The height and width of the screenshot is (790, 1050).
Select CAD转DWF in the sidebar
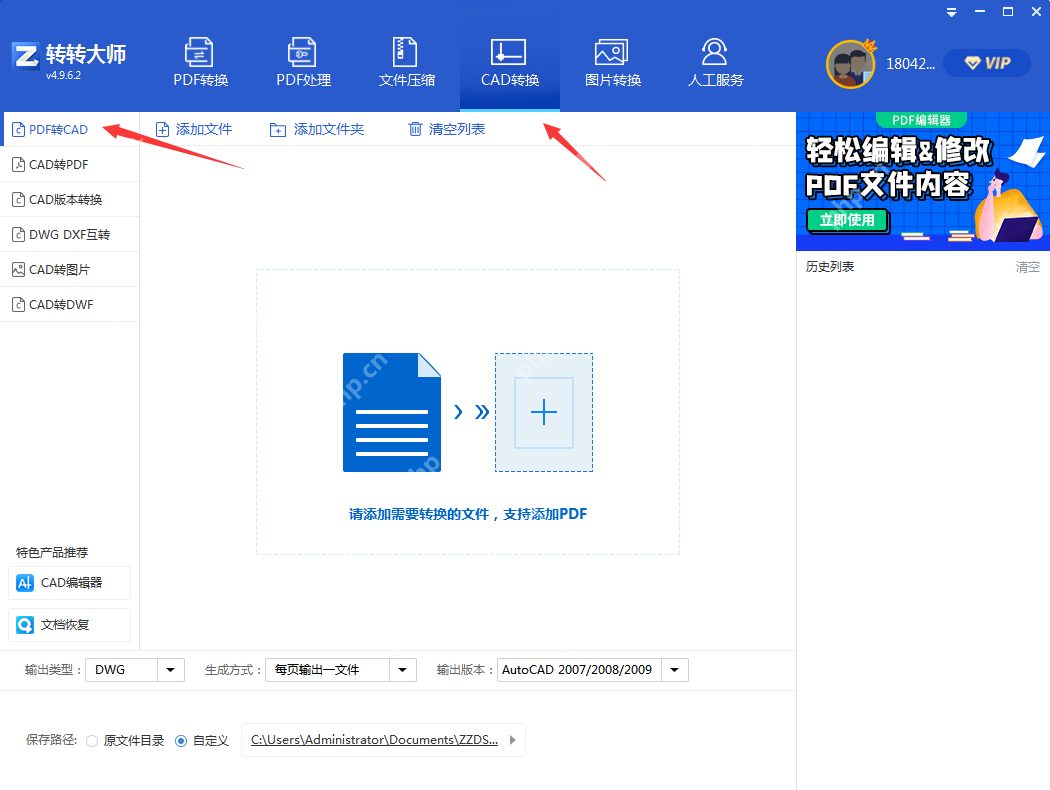tap(70, 305)
